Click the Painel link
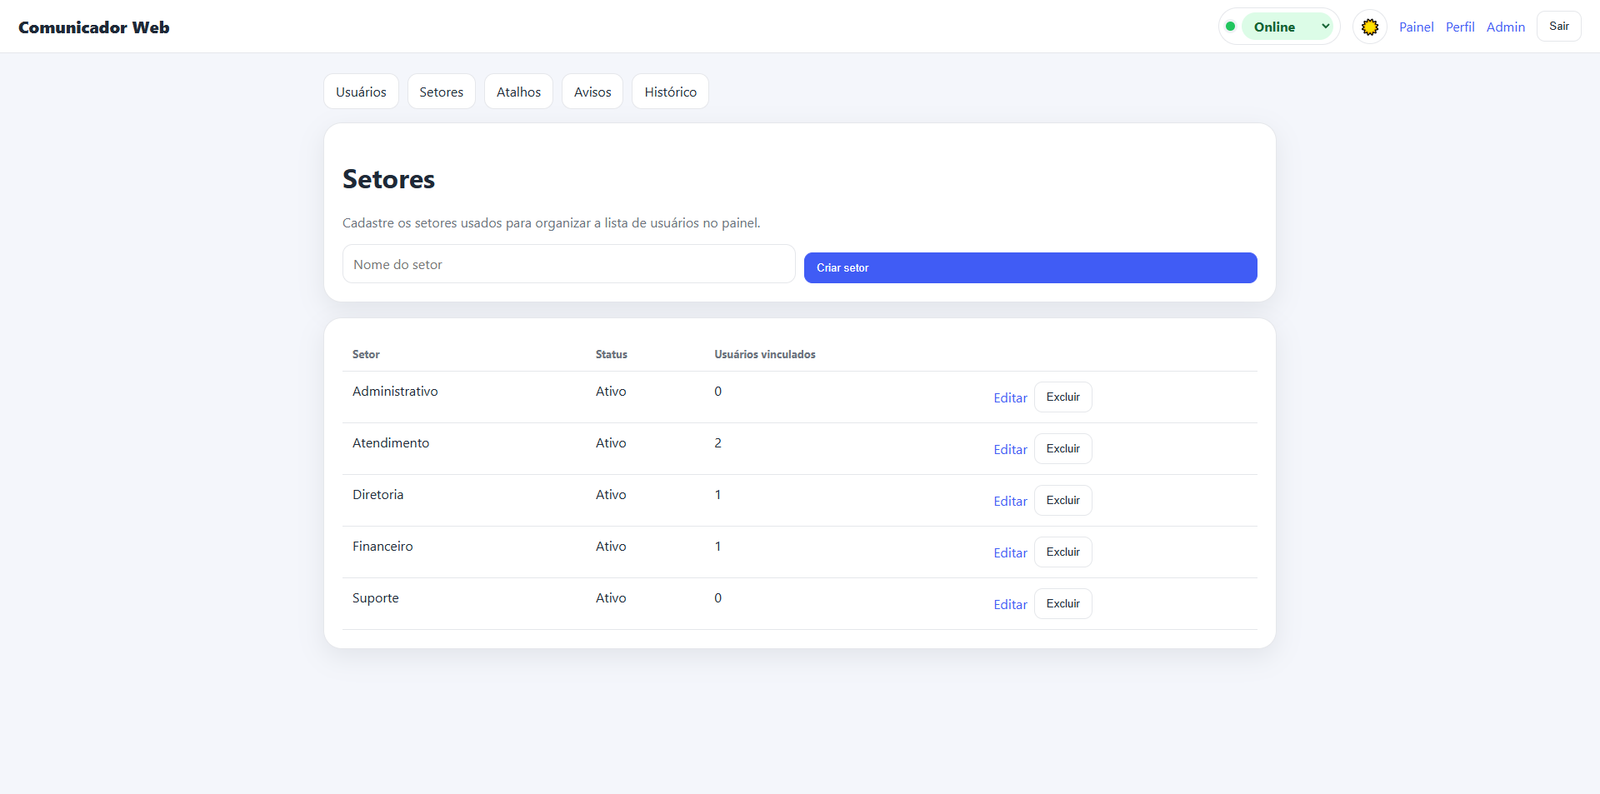Viewport: 1600px width, 794px height. click(1416, 27)
